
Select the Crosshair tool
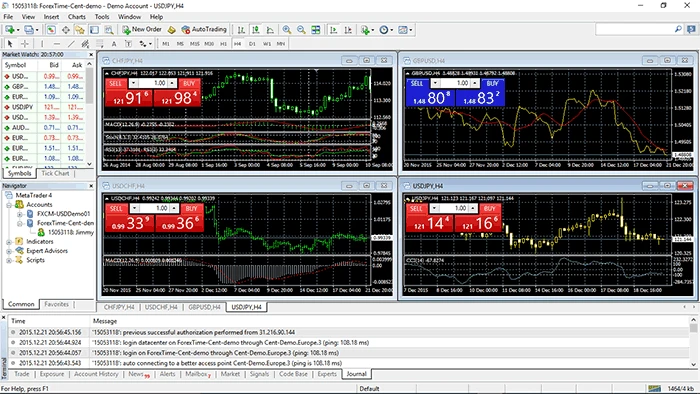coord(25,44)
